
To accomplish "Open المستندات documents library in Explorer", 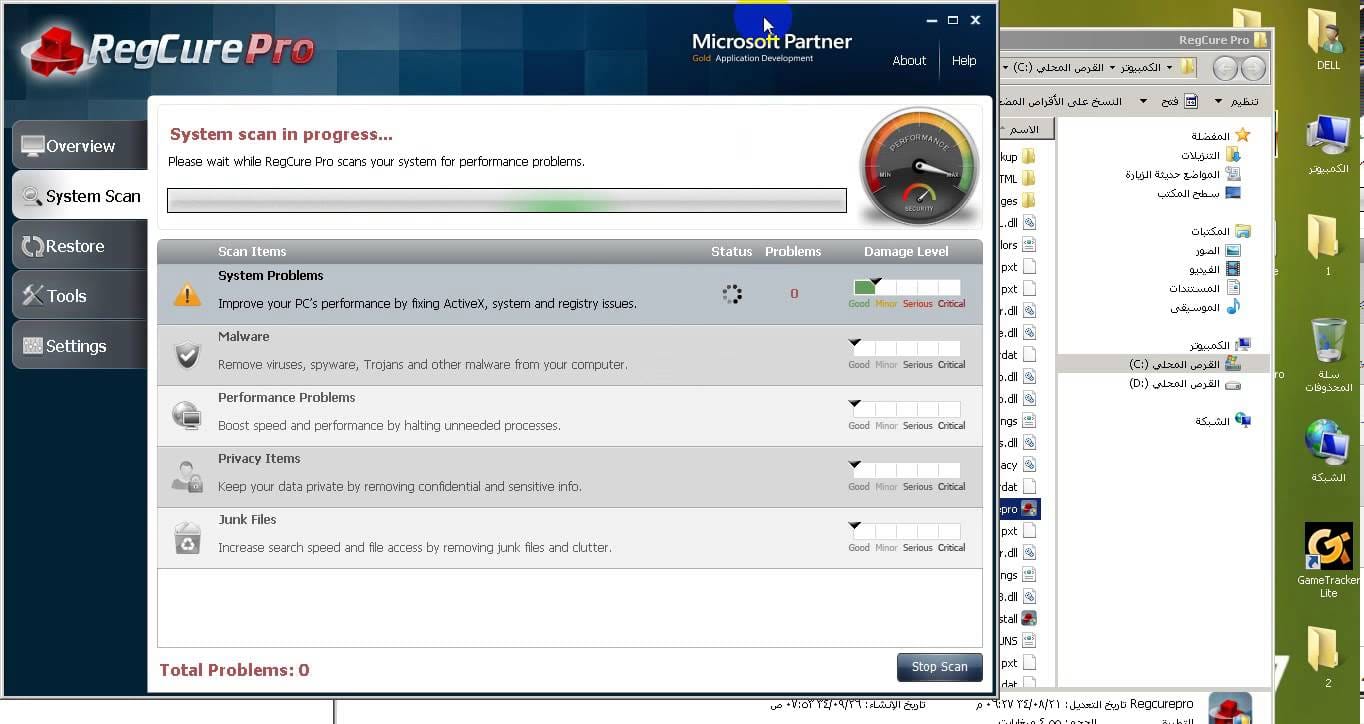I will tap(1205, 288).
